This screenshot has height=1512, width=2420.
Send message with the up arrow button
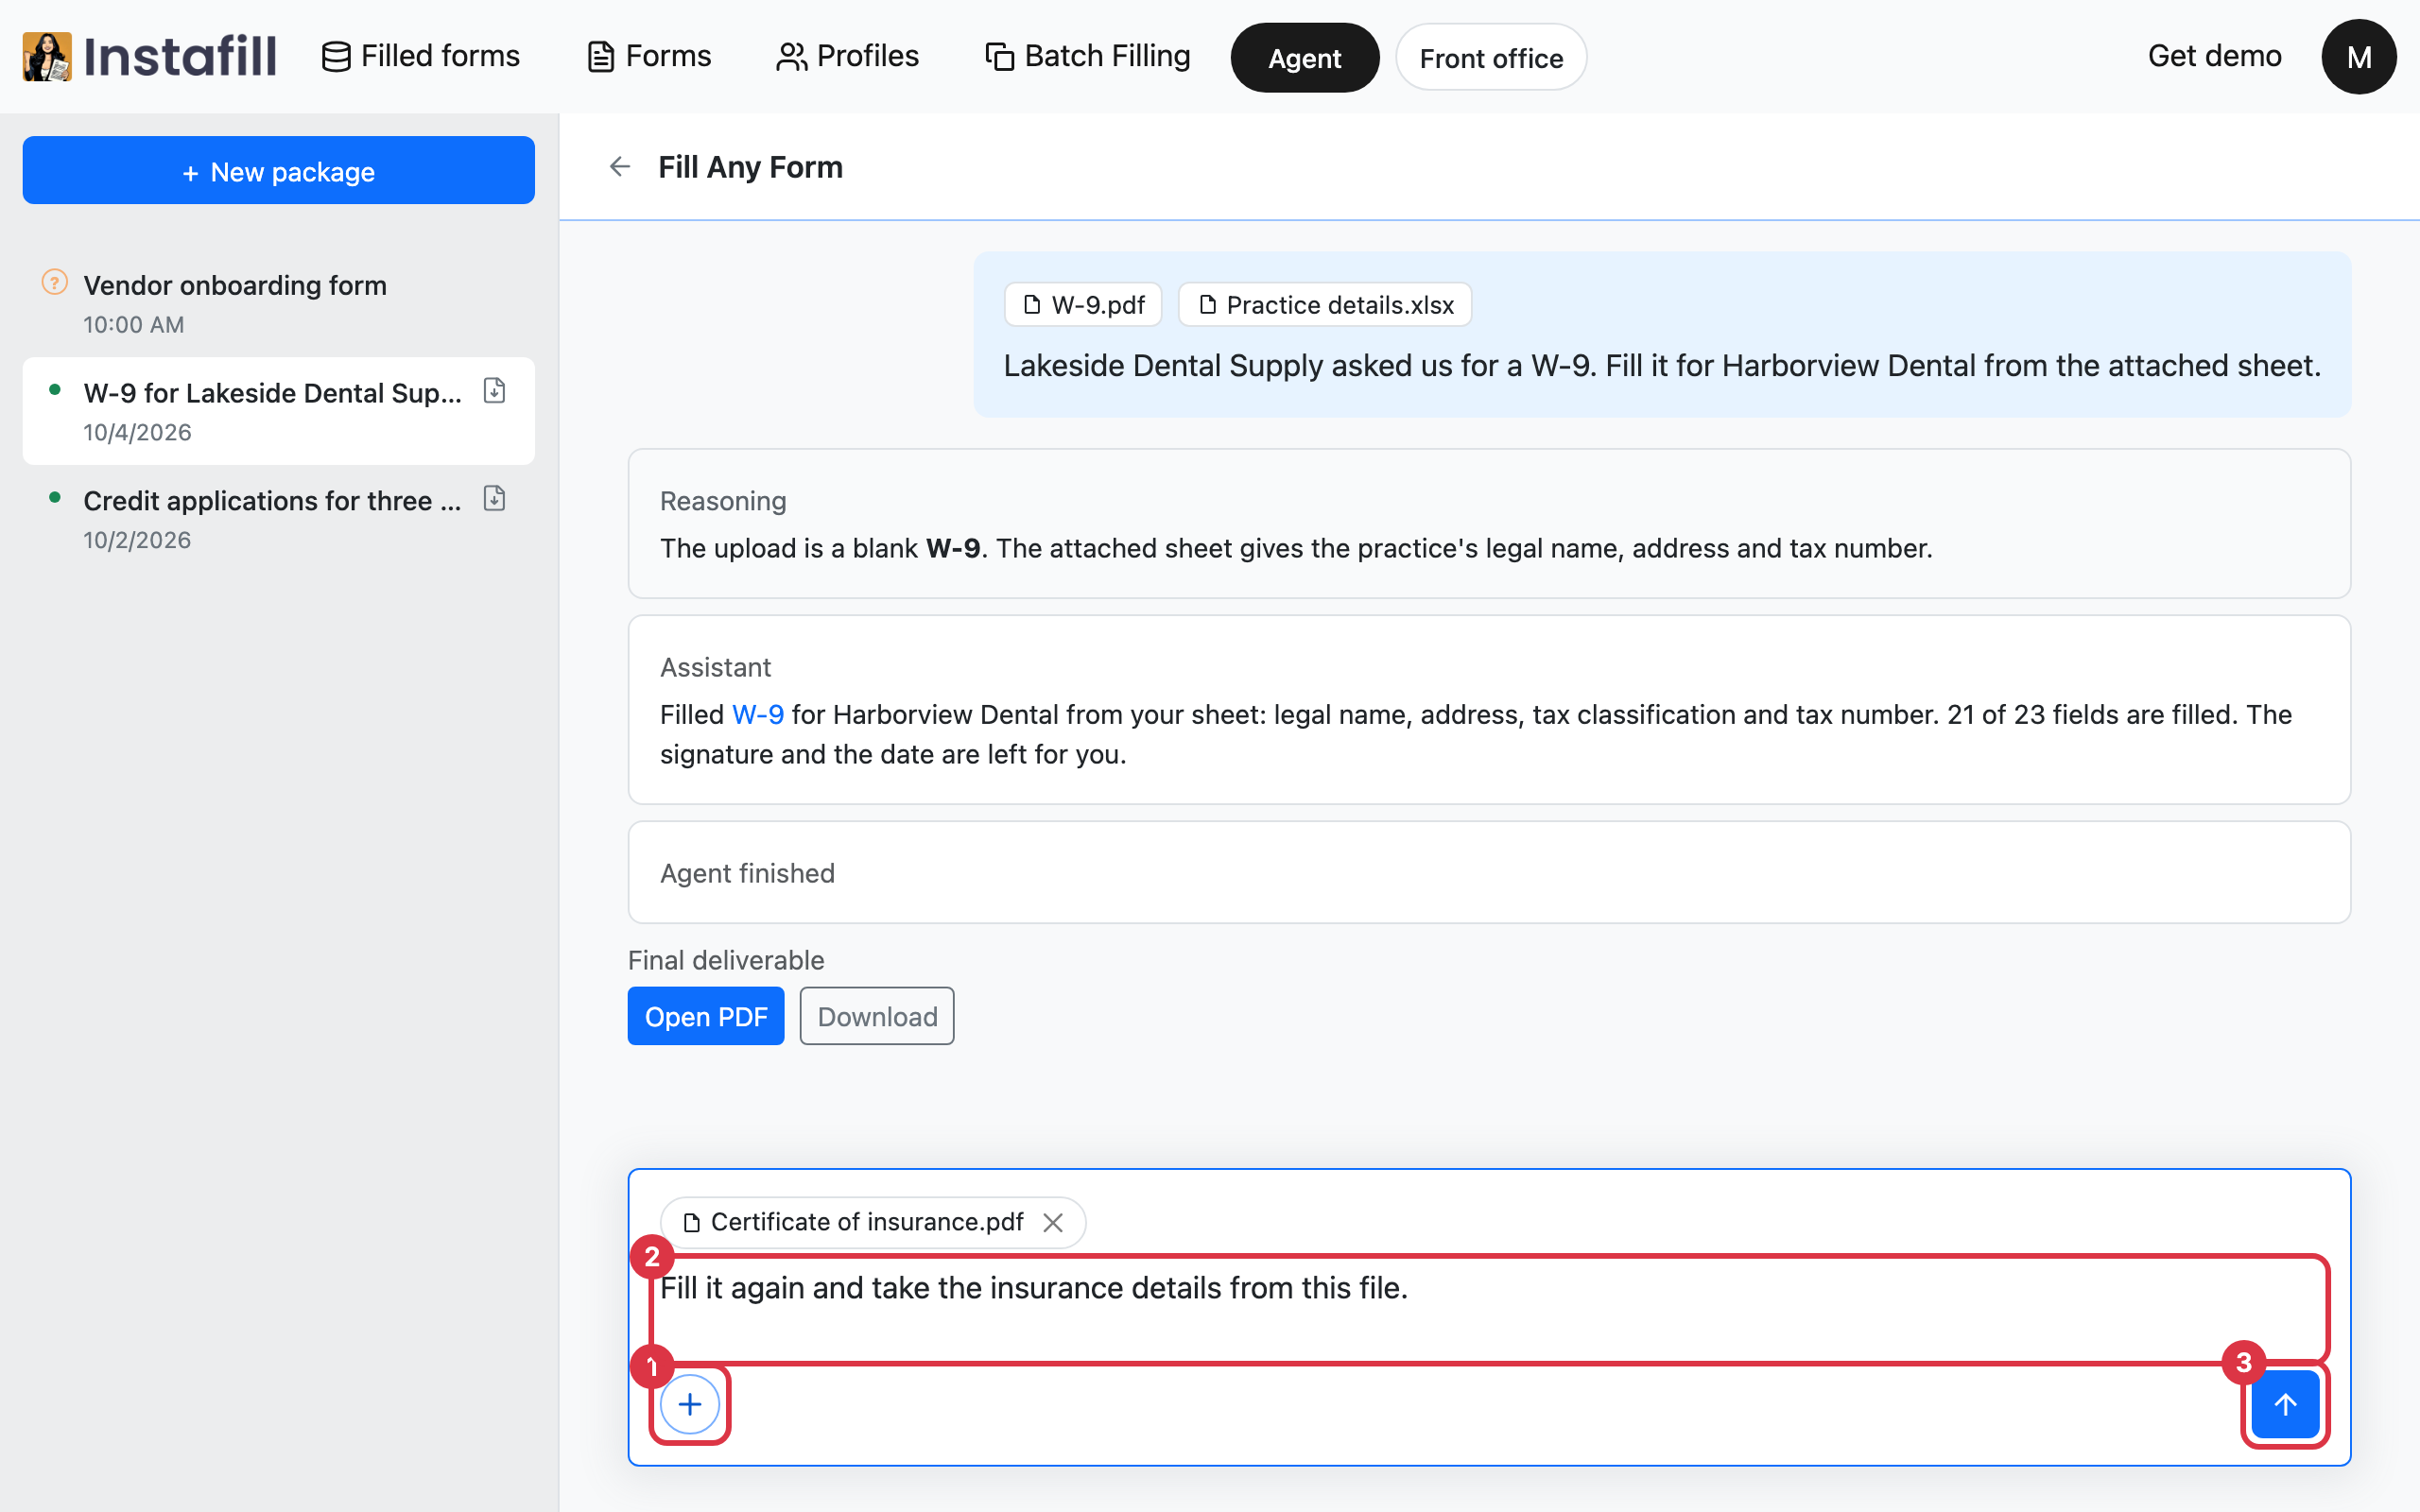pyautogui.click(x=2285, y=1405)
